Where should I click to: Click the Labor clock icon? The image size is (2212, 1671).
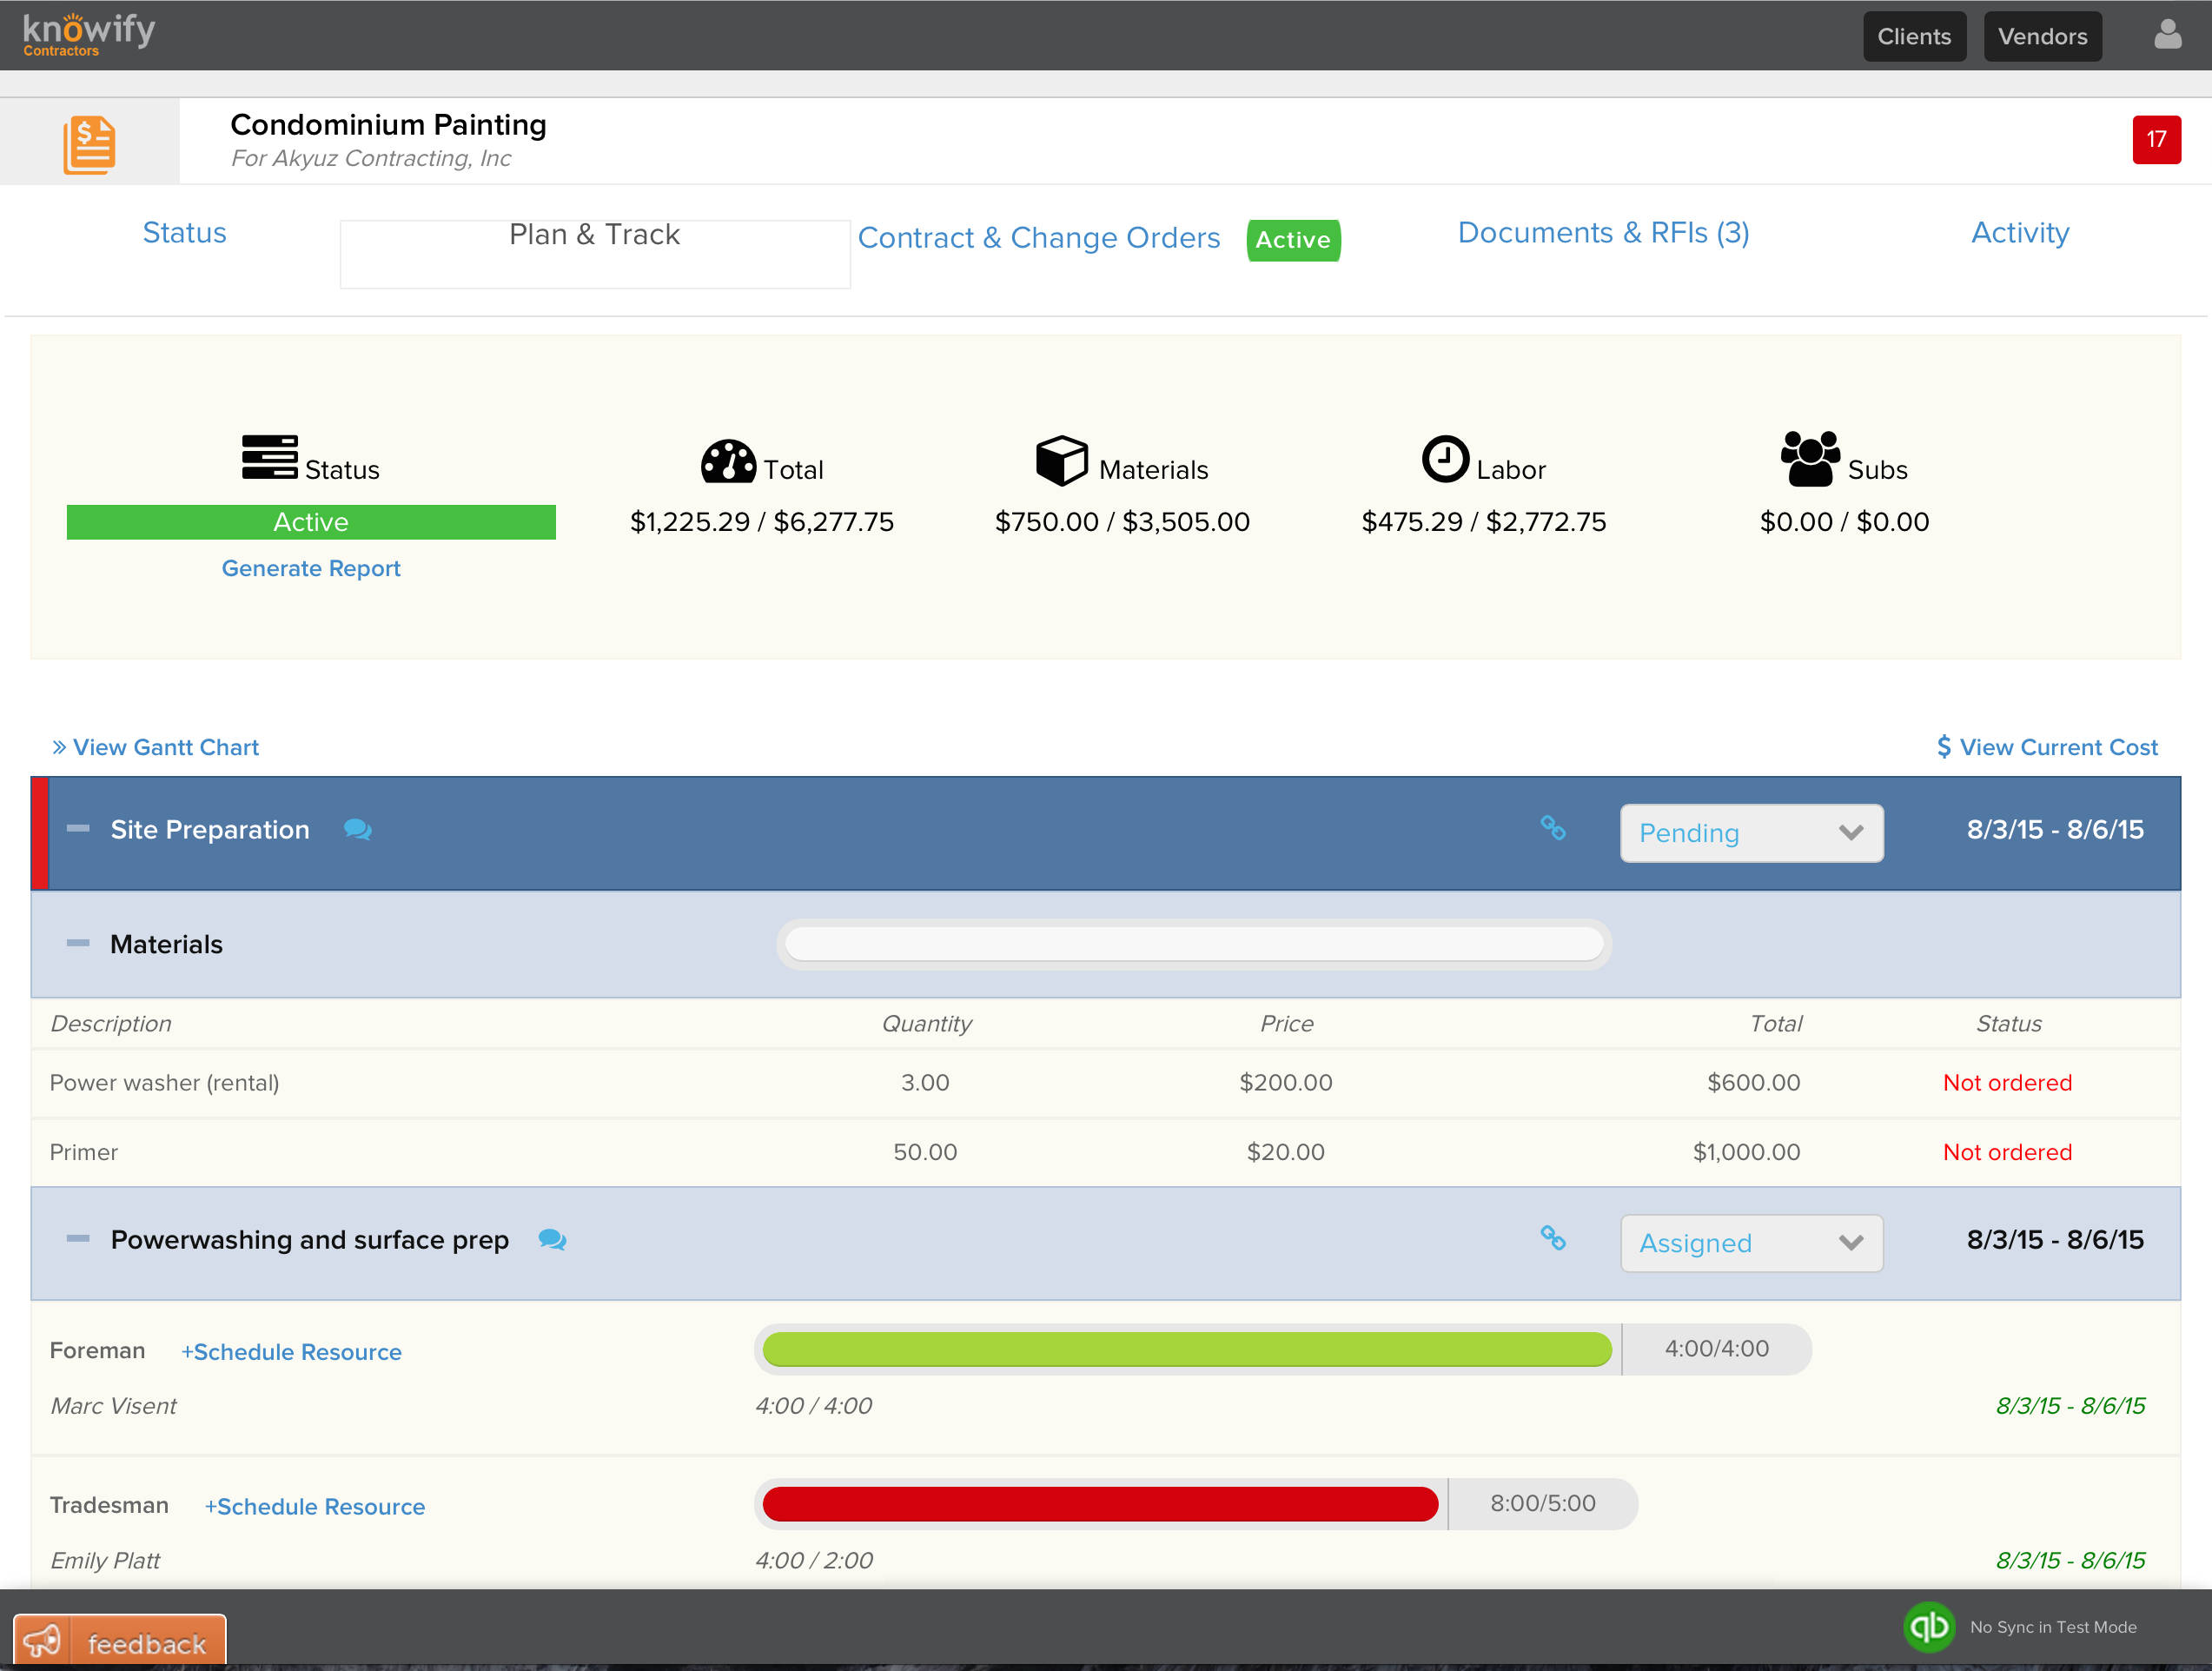pos(1444,459)
